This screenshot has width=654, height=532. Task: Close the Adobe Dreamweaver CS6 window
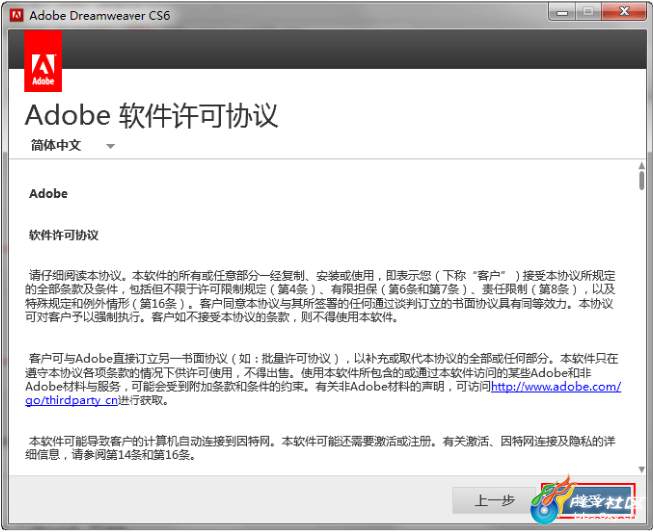[x=624, y=12]
